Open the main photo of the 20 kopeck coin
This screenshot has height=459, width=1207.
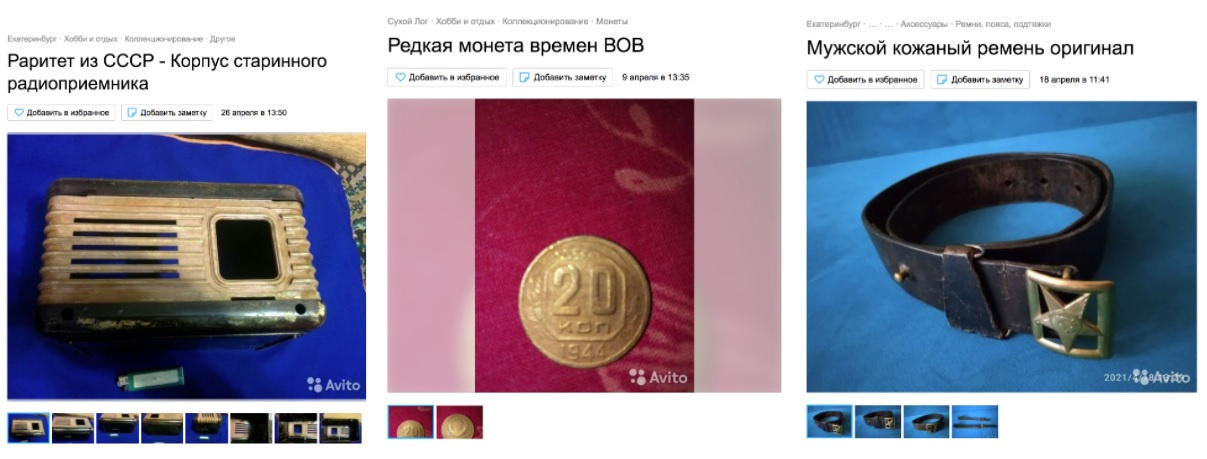pos(584,245)
